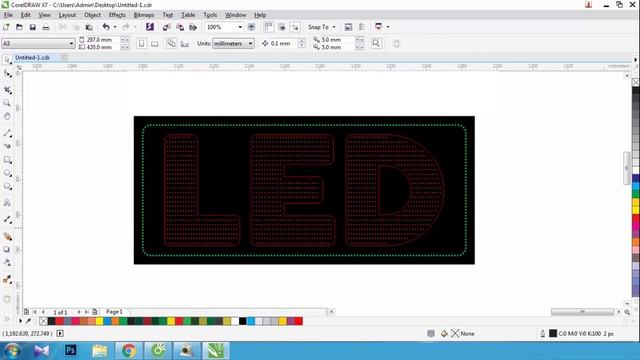This screenshot has height=360, width=640.
Task: Toggle show grid button
Action: [x=282, y=27]
